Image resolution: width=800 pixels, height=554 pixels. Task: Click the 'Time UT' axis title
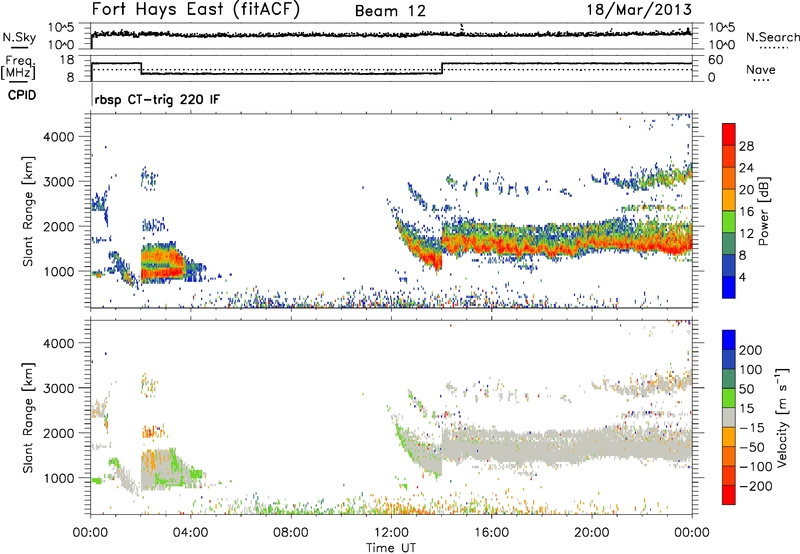click(391, 548)
